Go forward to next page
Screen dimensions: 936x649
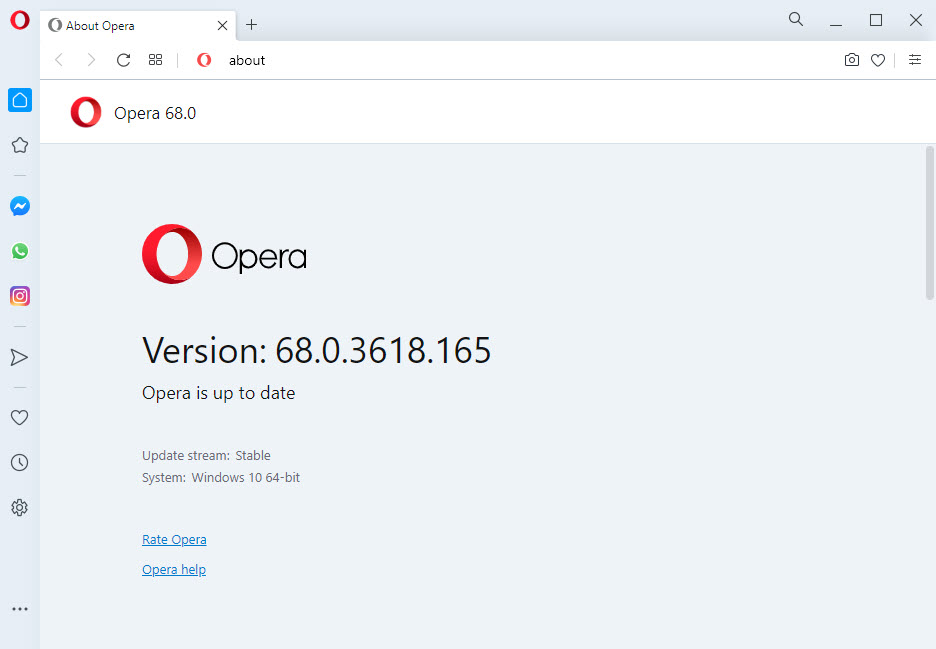91,60
